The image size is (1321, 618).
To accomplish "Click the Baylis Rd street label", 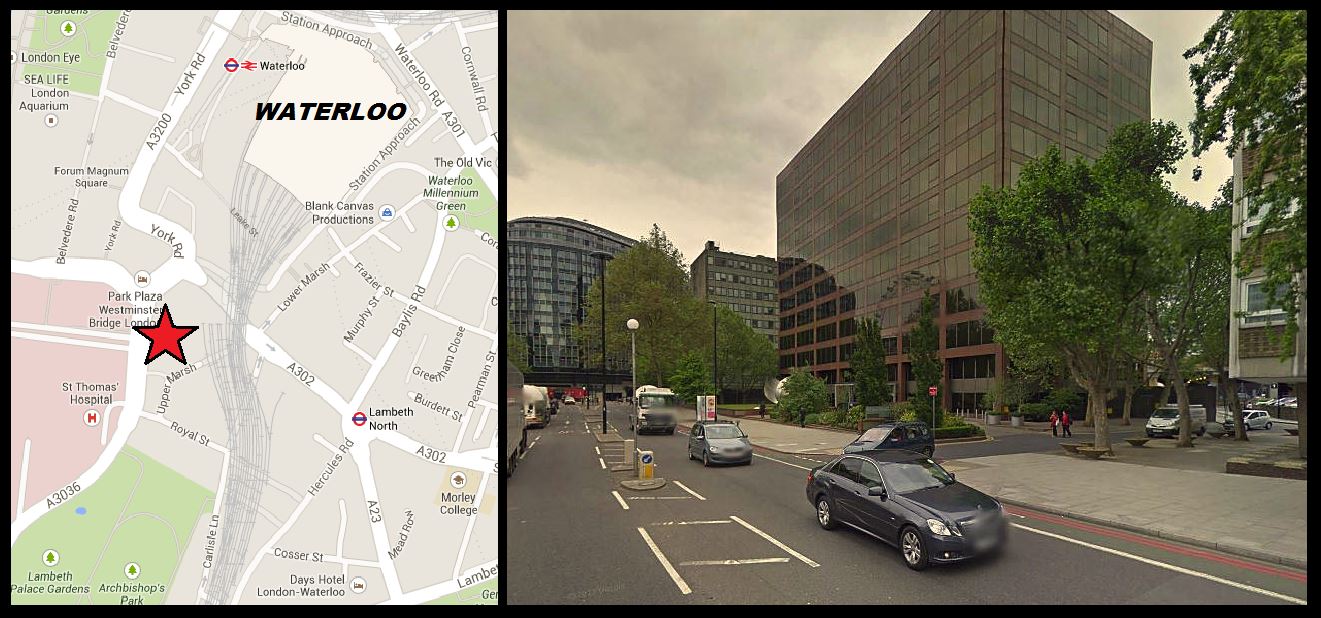I will pos(403,311).
